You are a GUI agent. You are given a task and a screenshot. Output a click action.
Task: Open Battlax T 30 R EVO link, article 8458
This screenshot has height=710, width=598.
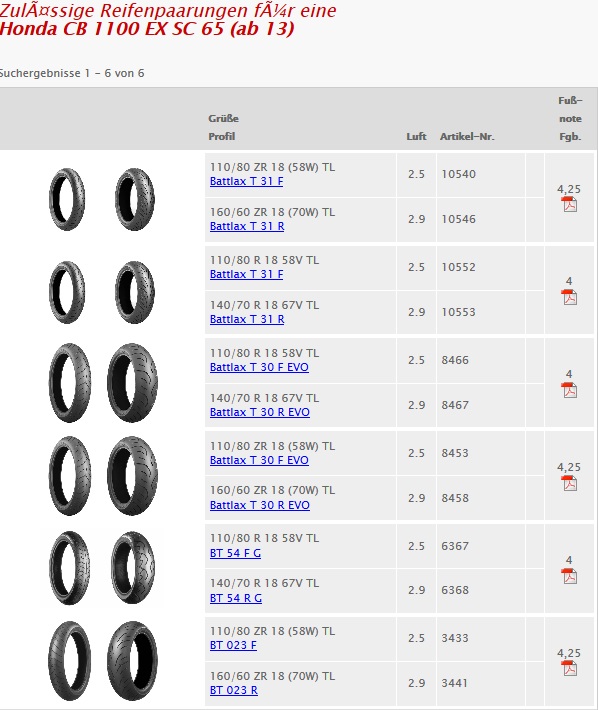tap(259, 505)
